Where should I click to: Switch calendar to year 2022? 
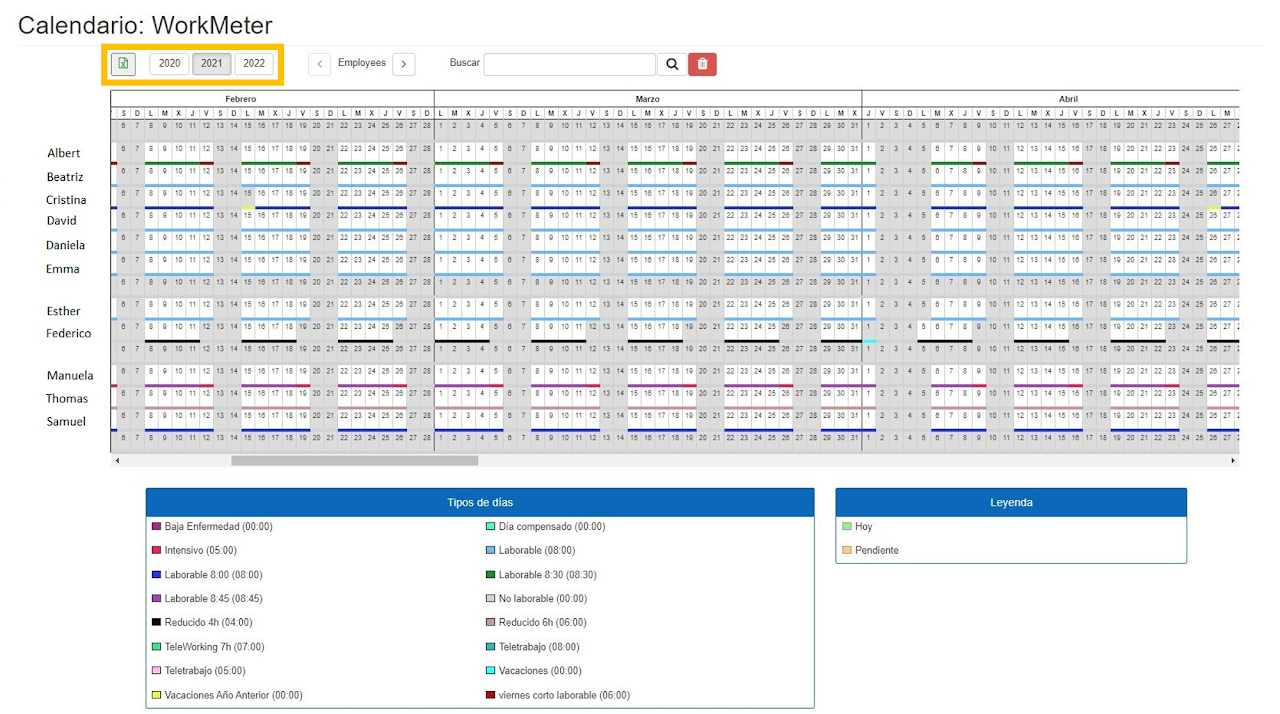coord(254,64)
